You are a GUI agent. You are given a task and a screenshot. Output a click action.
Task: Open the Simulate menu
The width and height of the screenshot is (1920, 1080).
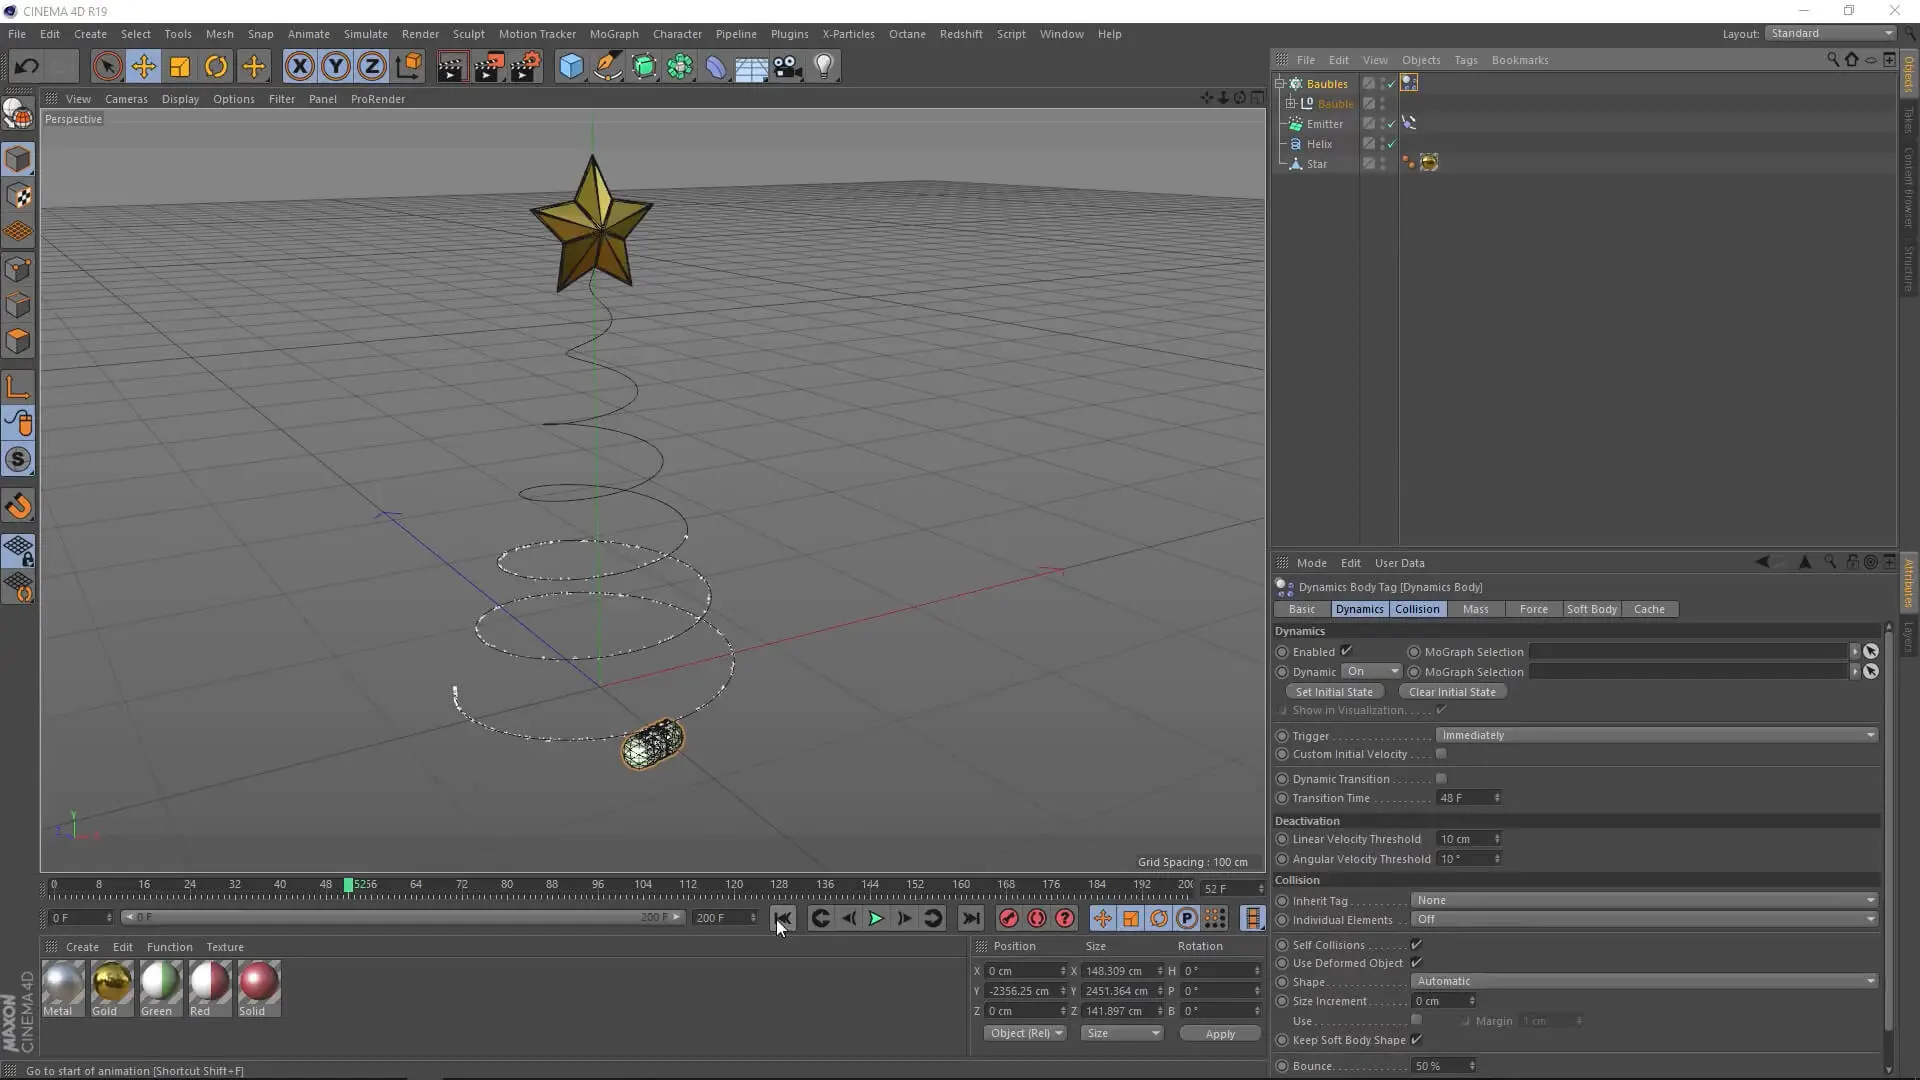366,34
